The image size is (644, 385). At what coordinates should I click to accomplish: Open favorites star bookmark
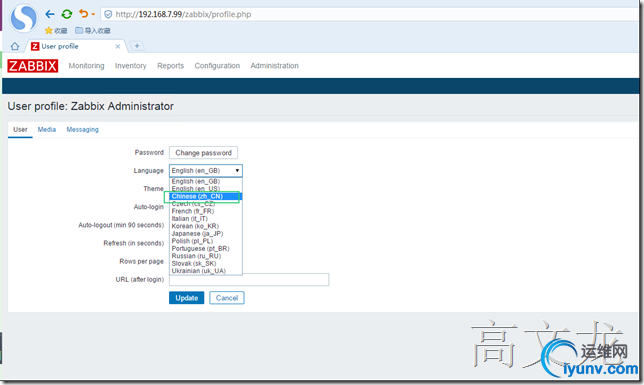[x=55, y=31]
